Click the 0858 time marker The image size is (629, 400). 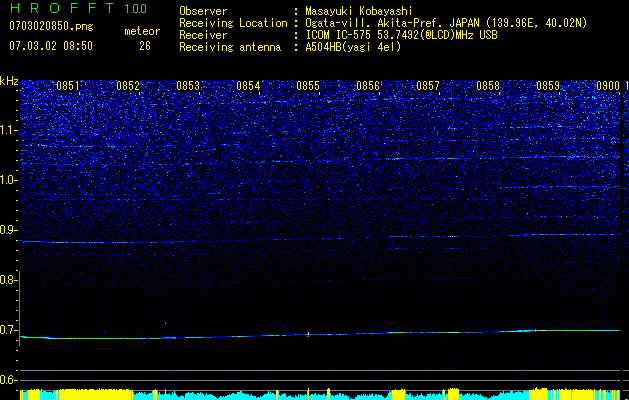(488, 86)
